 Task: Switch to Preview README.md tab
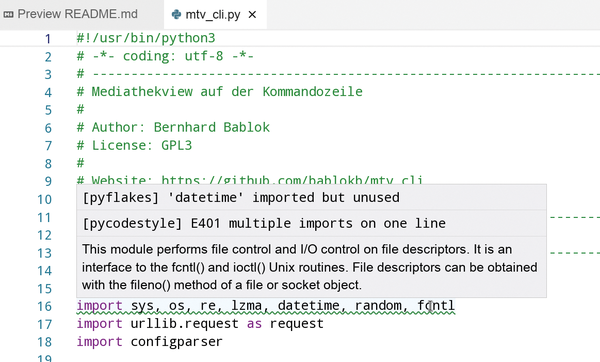tap(71, 14)
